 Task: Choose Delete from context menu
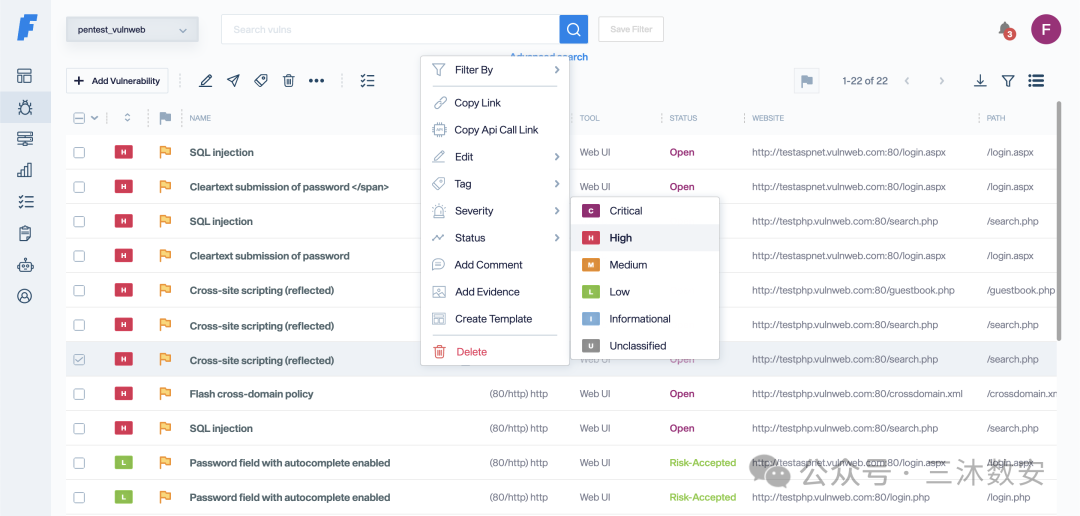(495, 351)
